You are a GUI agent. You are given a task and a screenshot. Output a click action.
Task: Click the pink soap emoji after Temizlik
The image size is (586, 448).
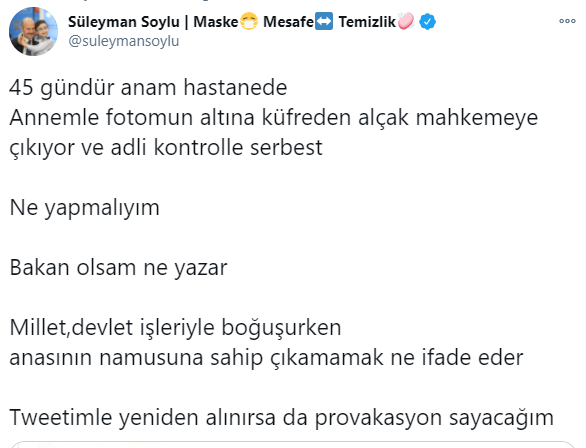point(406,21)
